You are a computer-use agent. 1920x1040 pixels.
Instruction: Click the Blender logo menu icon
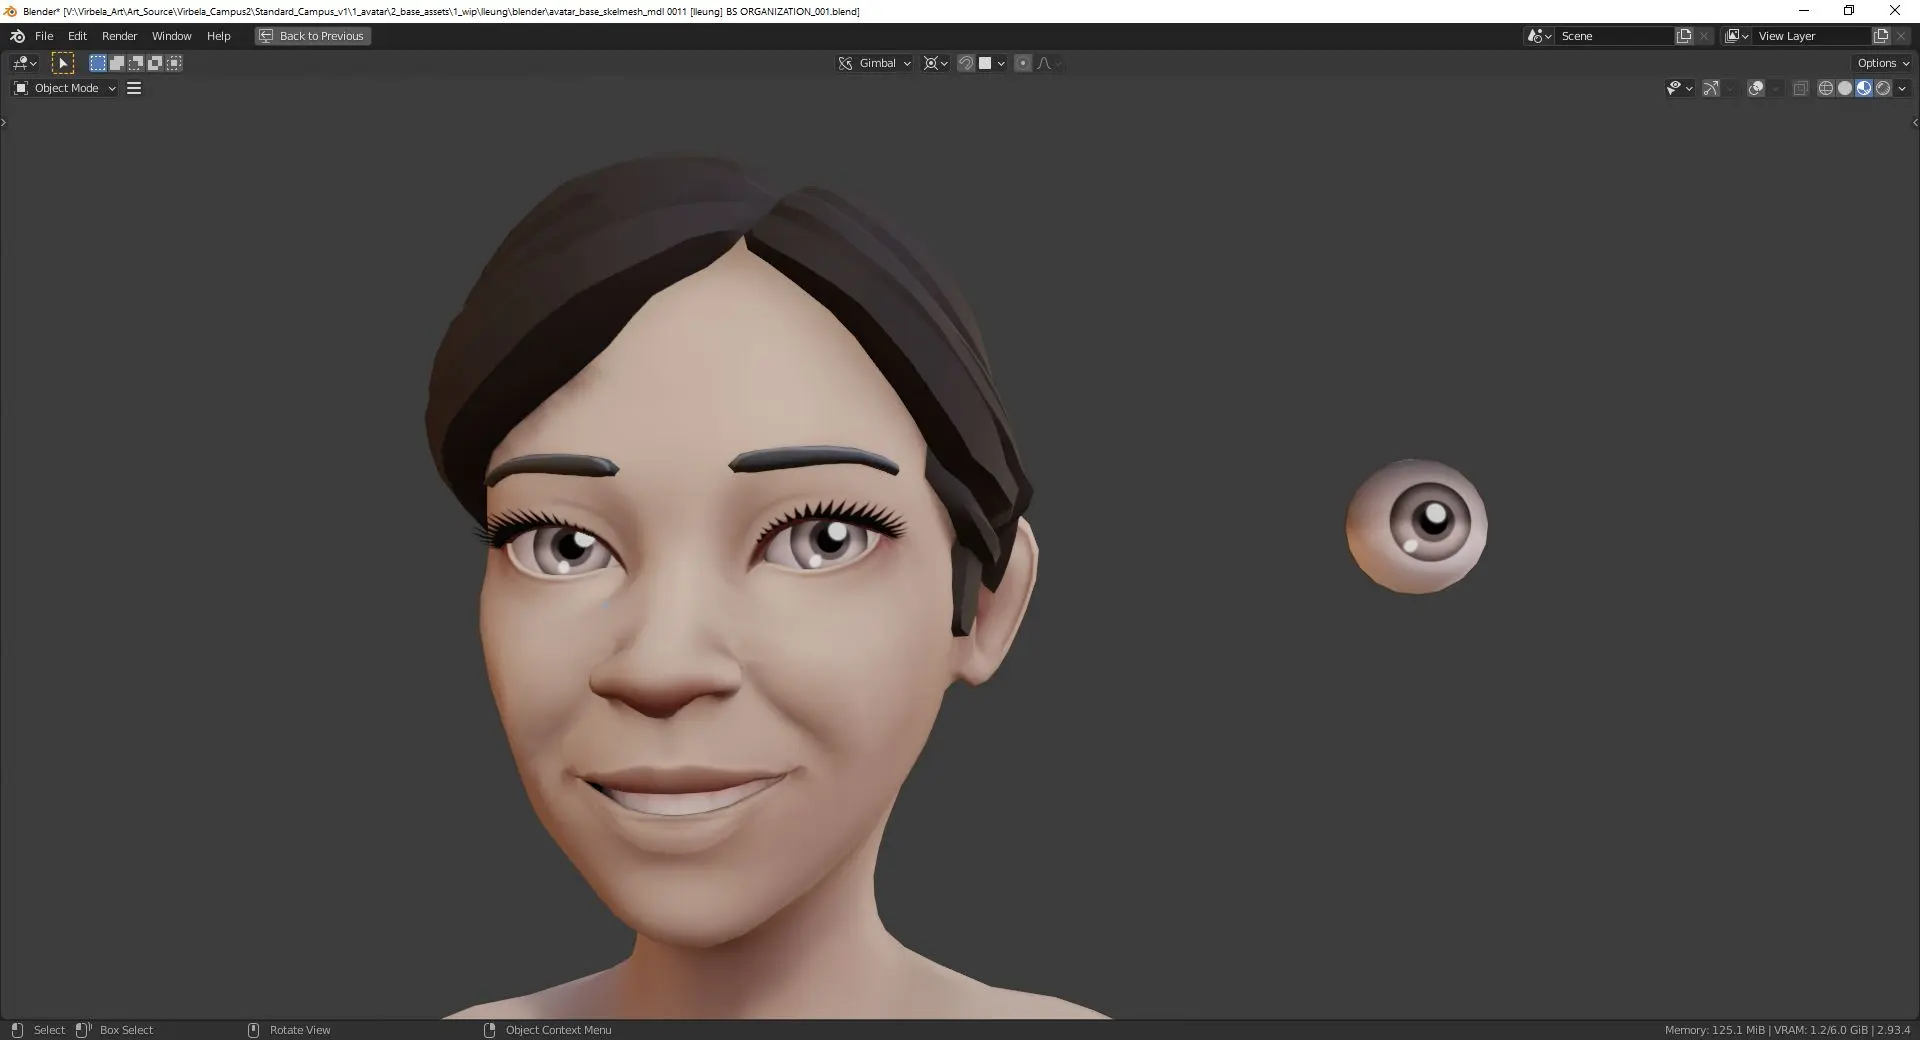(x=17, y=36)
